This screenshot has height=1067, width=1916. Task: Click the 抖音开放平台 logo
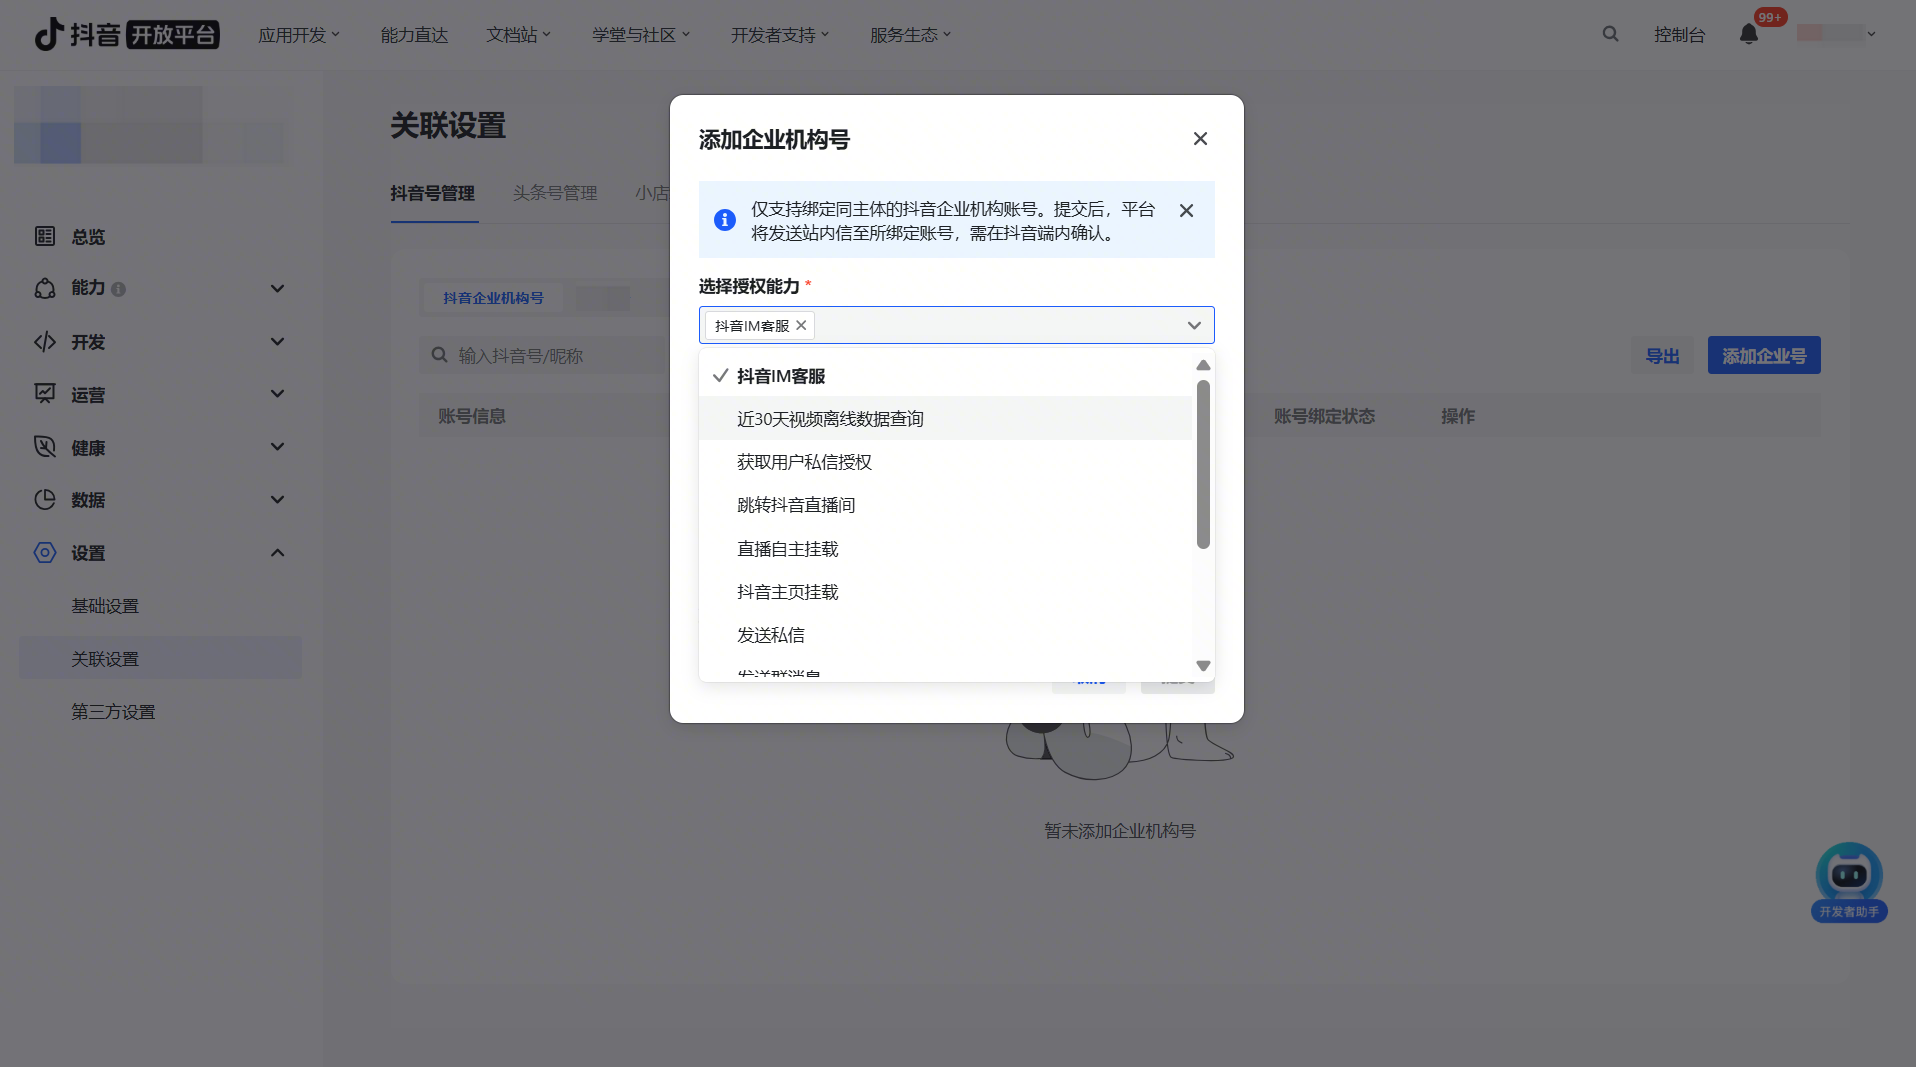[x=127, y=35]
